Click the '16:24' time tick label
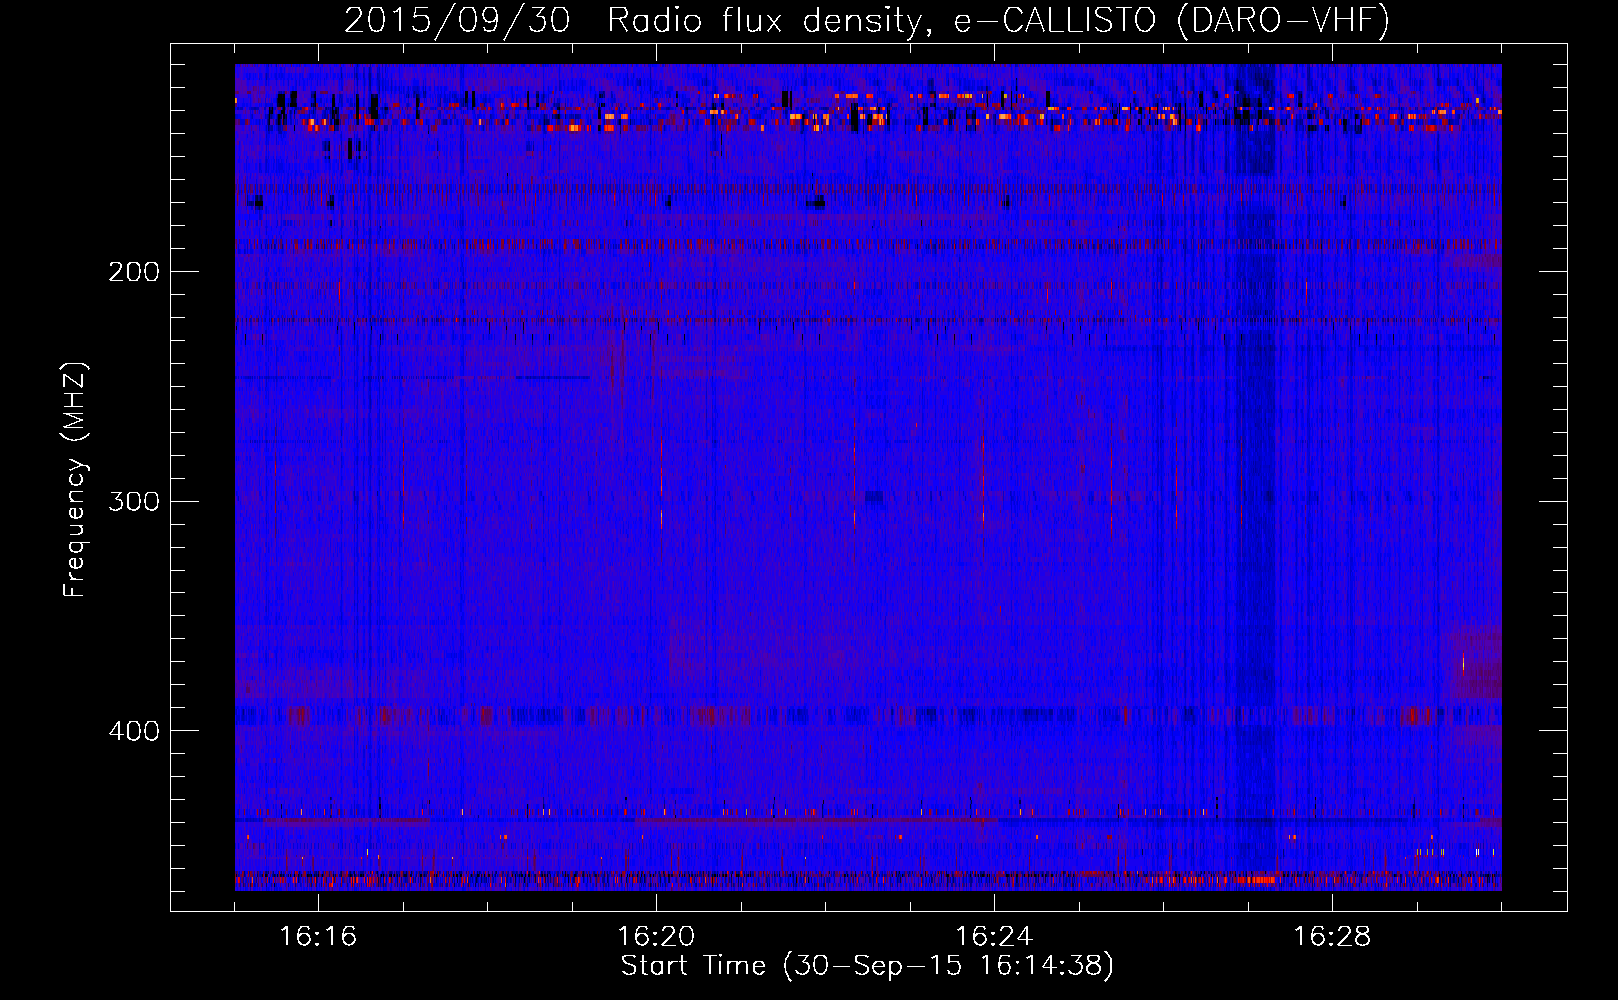The image size is (1618, 1000). [994, 936]
